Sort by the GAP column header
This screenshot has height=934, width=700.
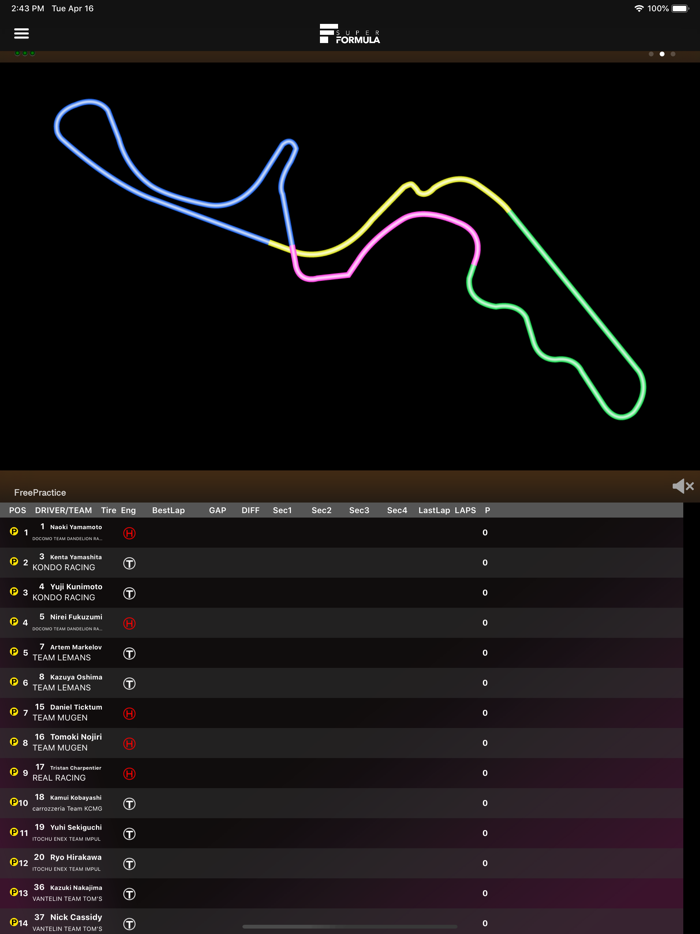pos(217,510)
